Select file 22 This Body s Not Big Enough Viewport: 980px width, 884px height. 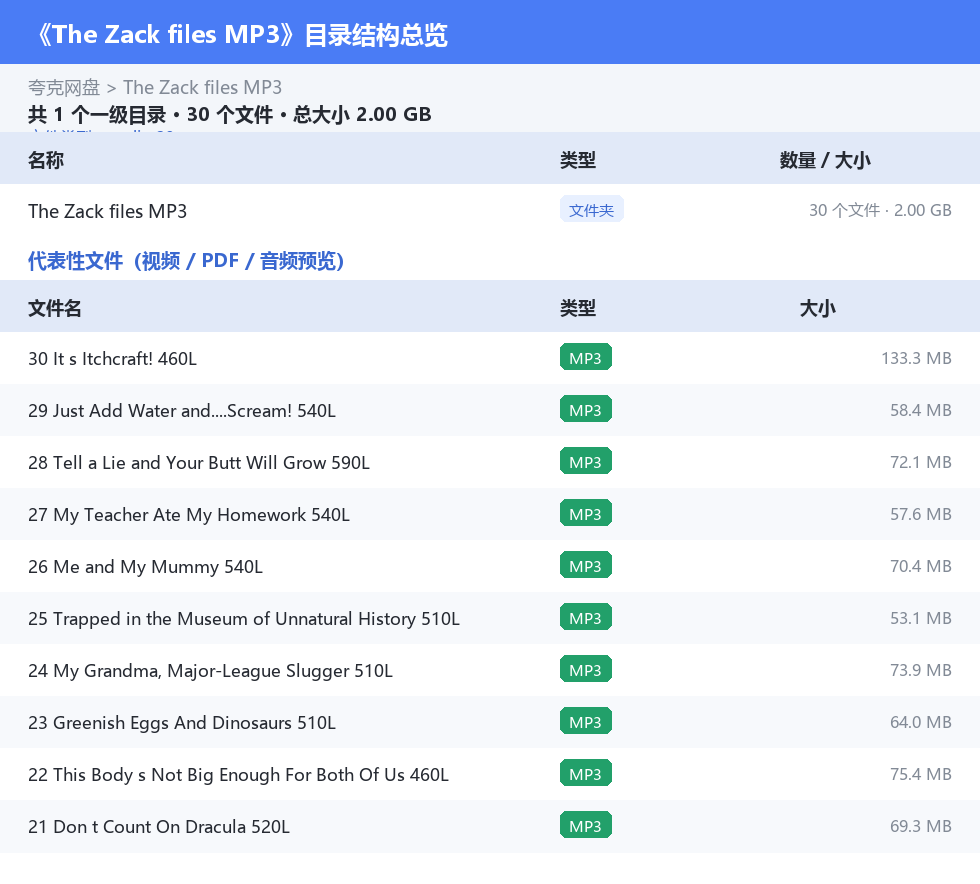(239, 774)
